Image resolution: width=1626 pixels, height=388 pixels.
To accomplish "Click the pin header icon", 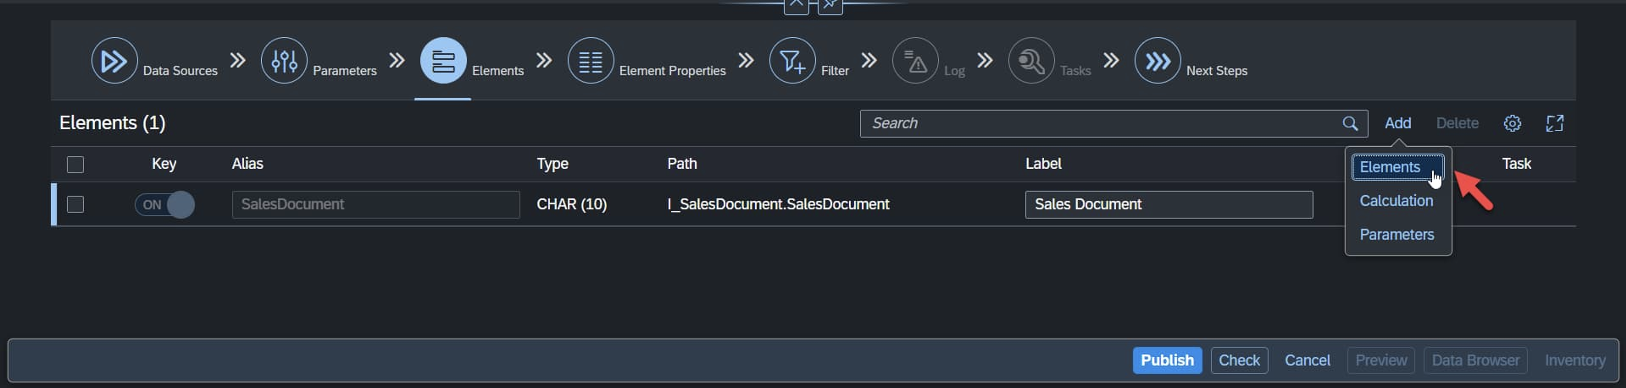I will coord(830,6).
